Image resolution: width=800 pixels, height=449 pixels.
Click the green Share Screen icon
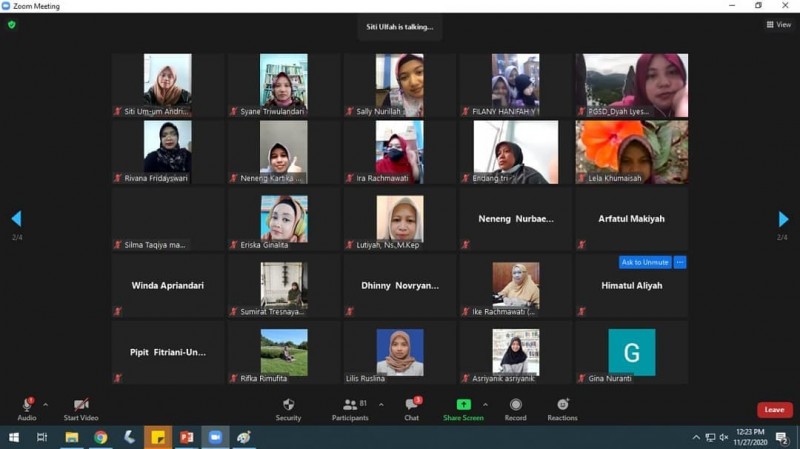tap(463, 405)
